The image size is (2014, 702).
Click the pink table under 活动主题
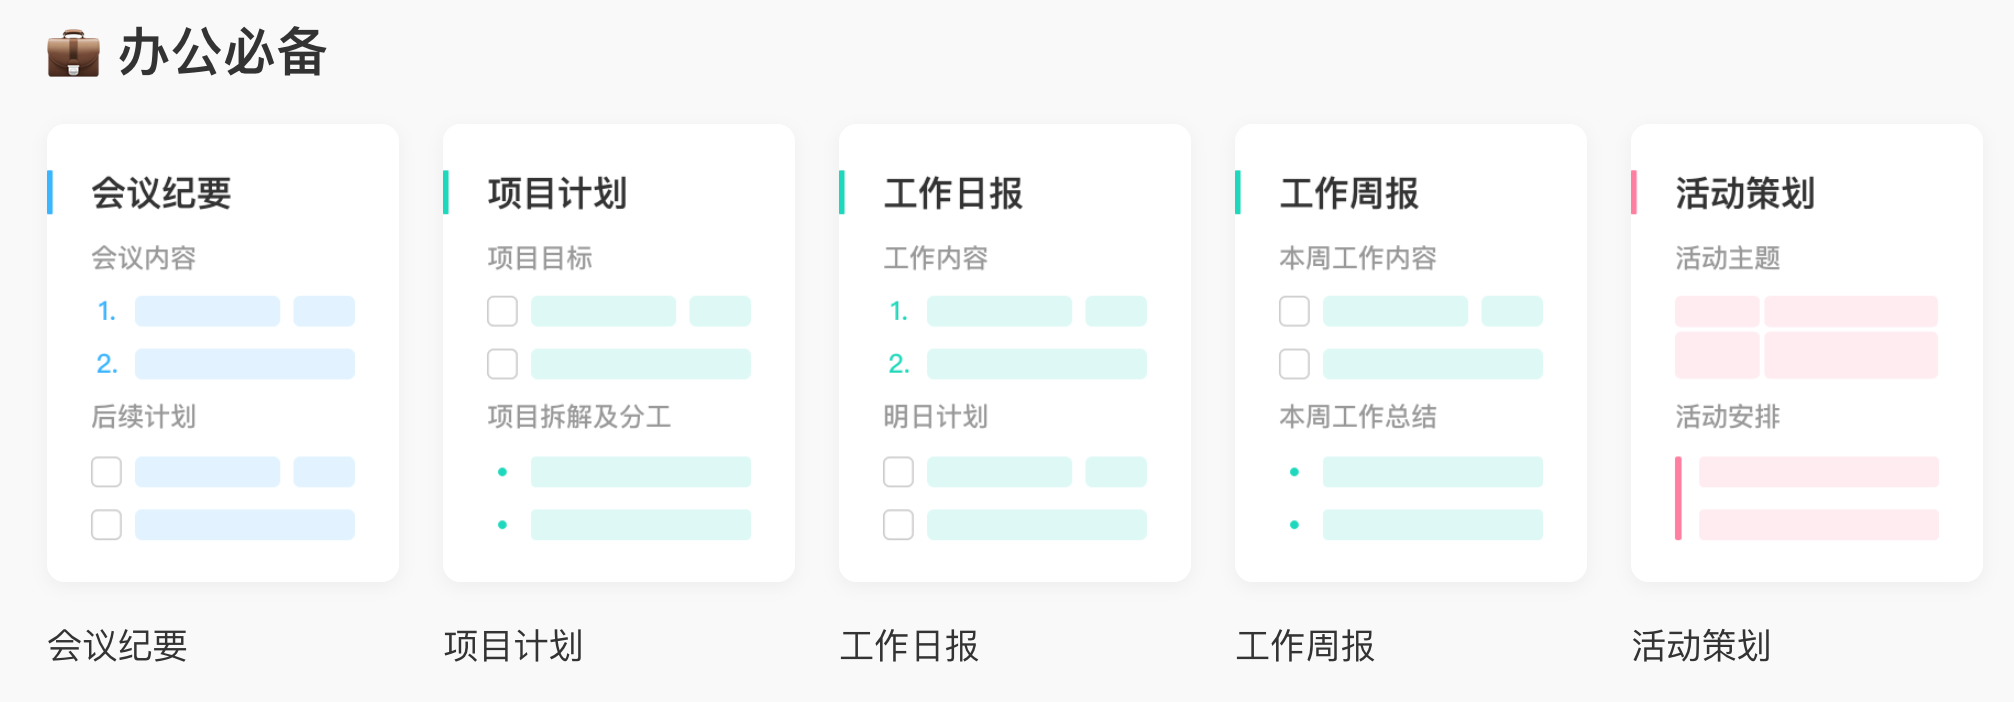tap(1806, 337)
